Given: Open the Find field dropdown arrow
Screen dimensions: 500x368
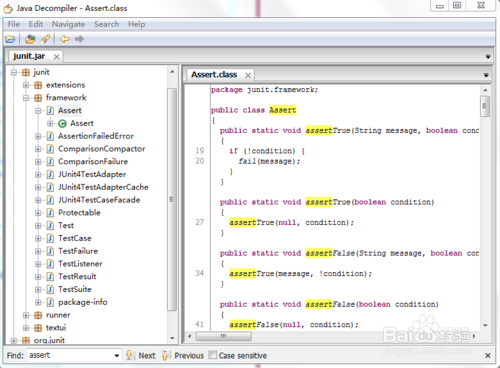Looking at the screenshot, I should tap(117, 356).
